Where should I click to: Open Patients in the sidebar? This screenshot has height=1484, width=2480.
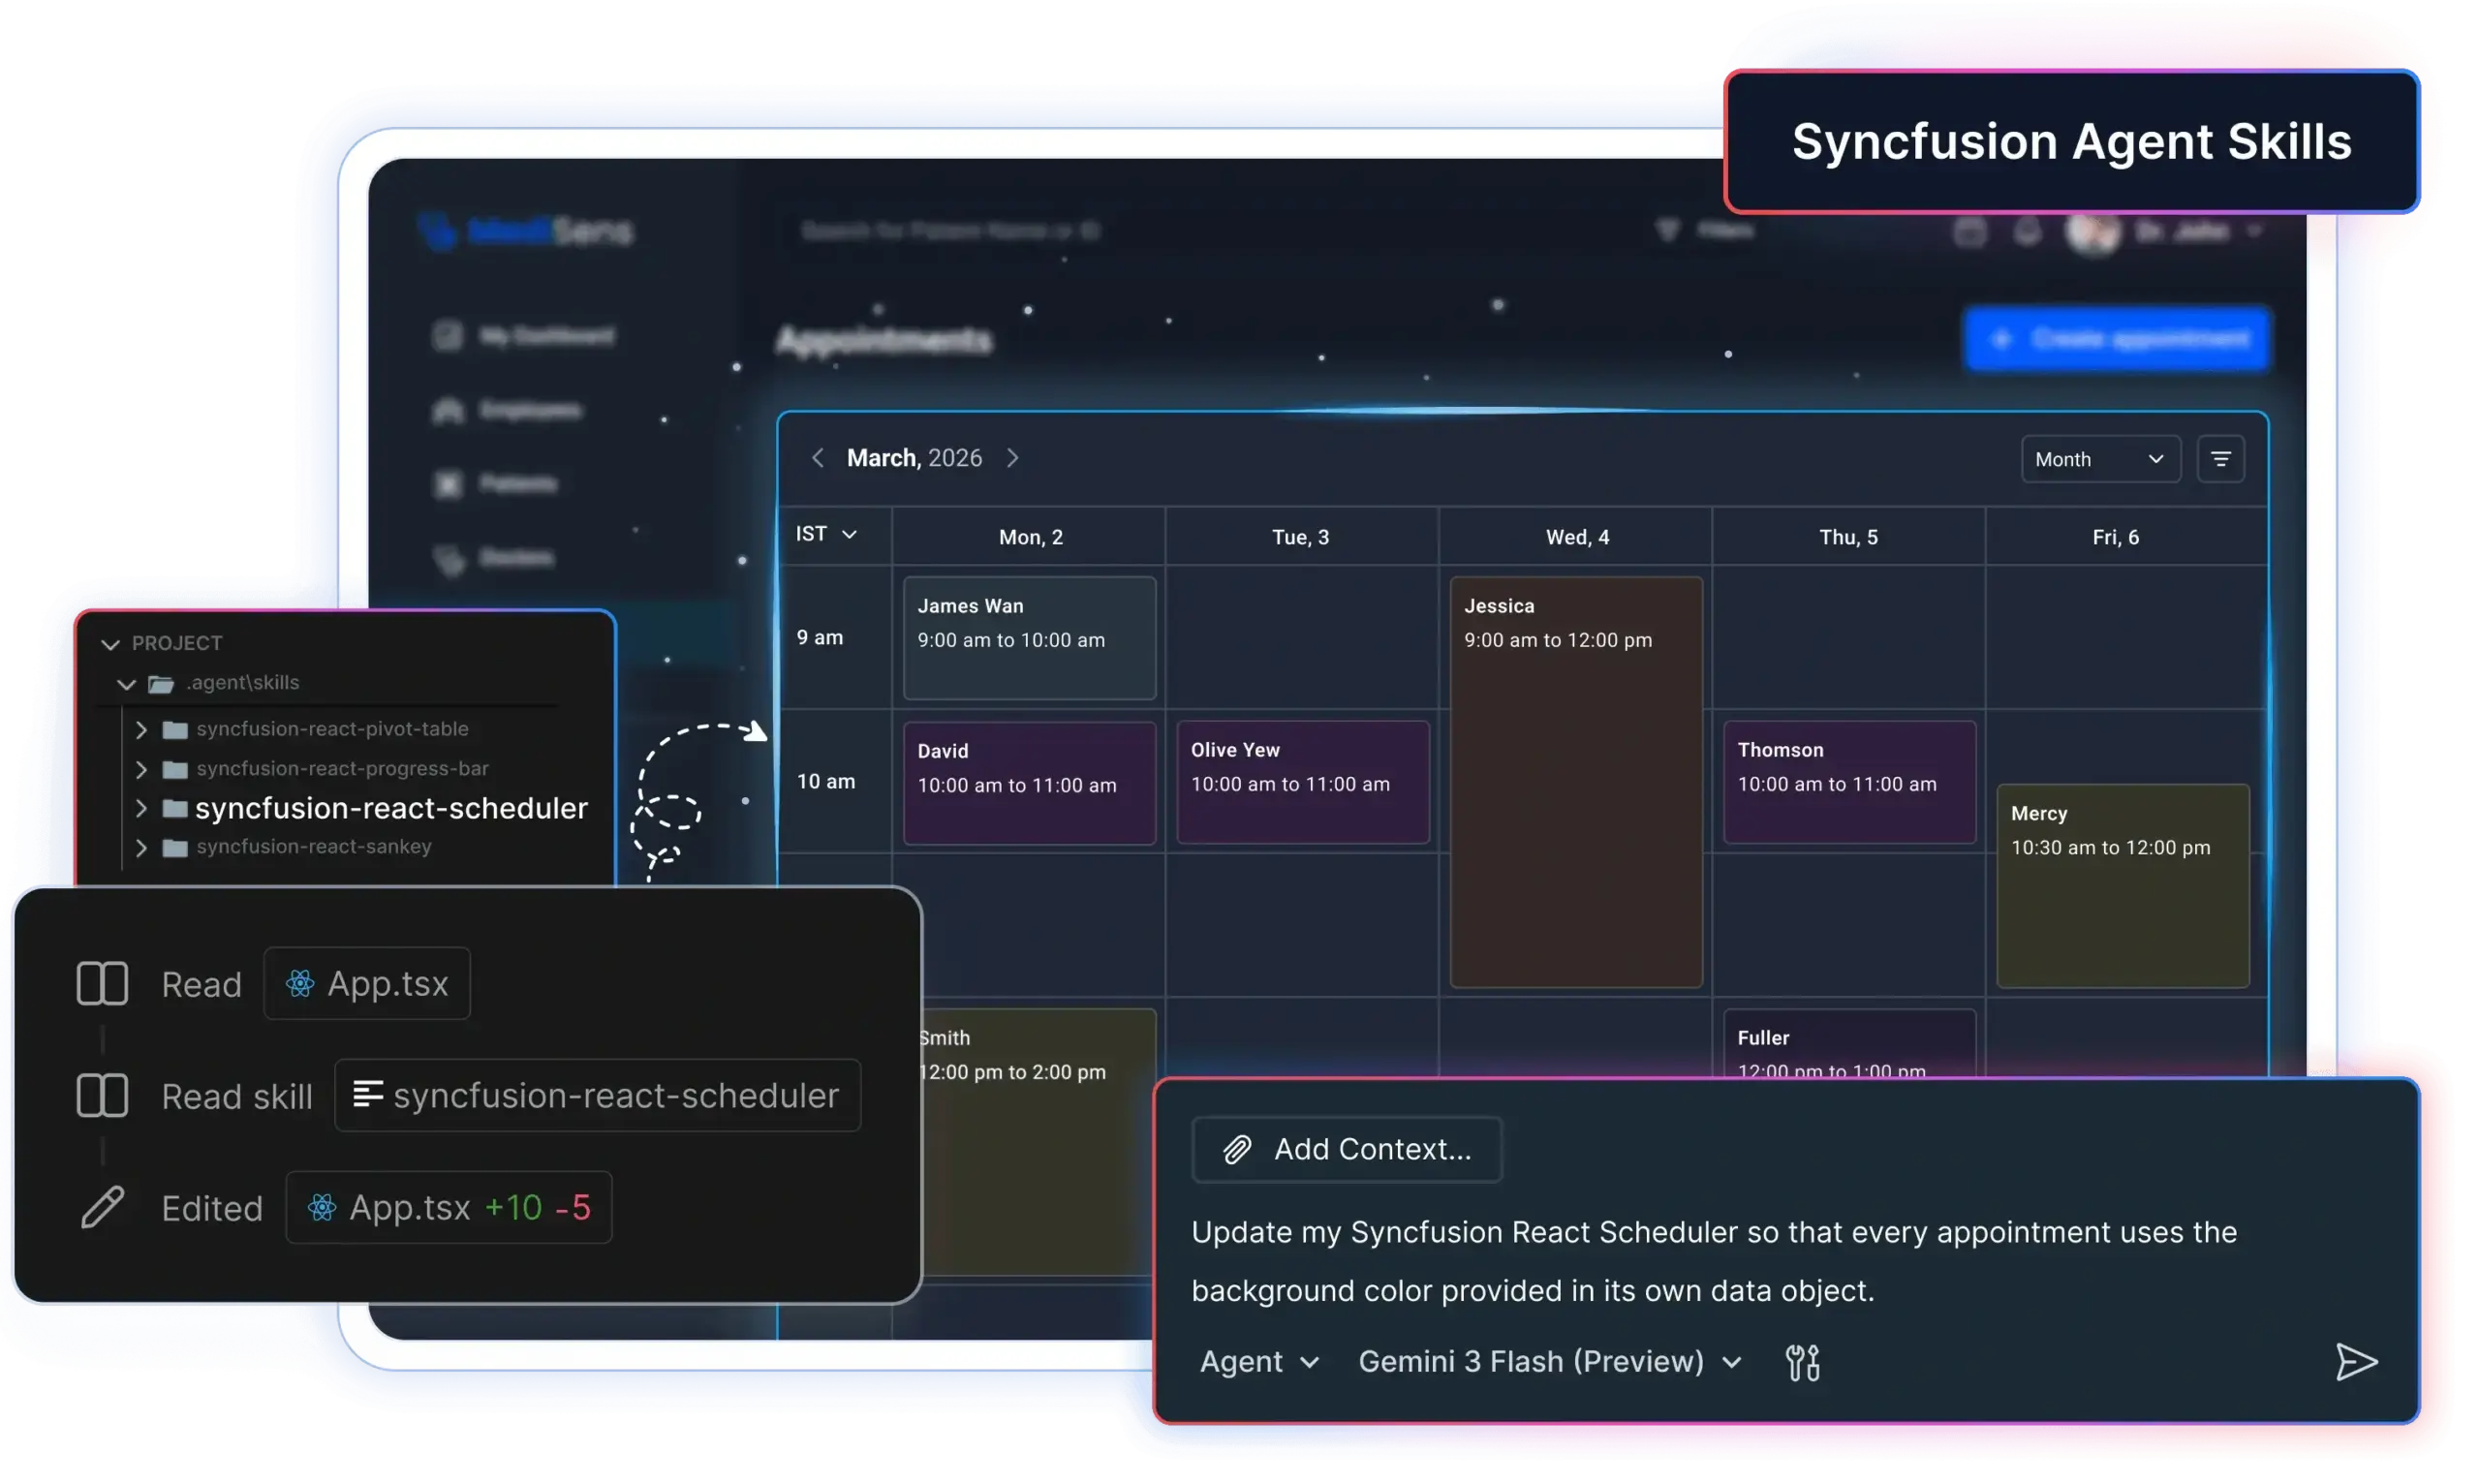495,484
